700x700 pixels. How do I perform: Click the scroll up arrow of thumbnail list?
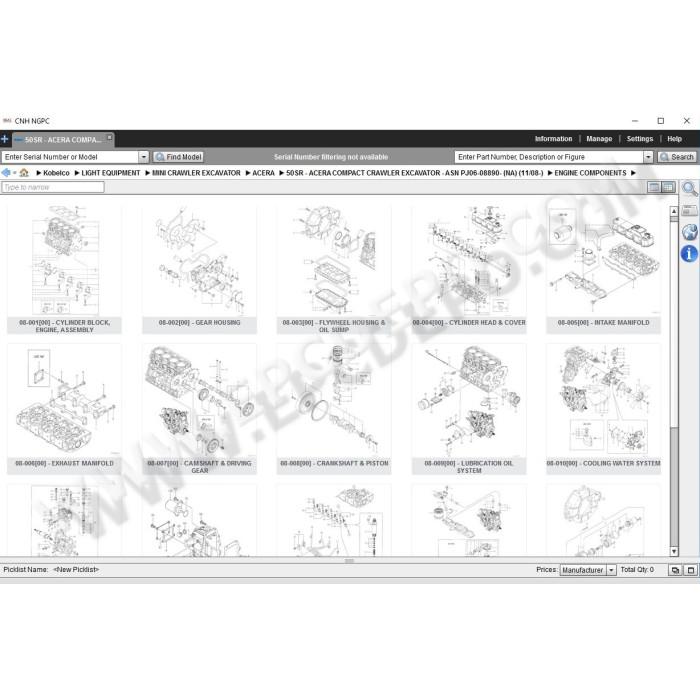(674, 211)
